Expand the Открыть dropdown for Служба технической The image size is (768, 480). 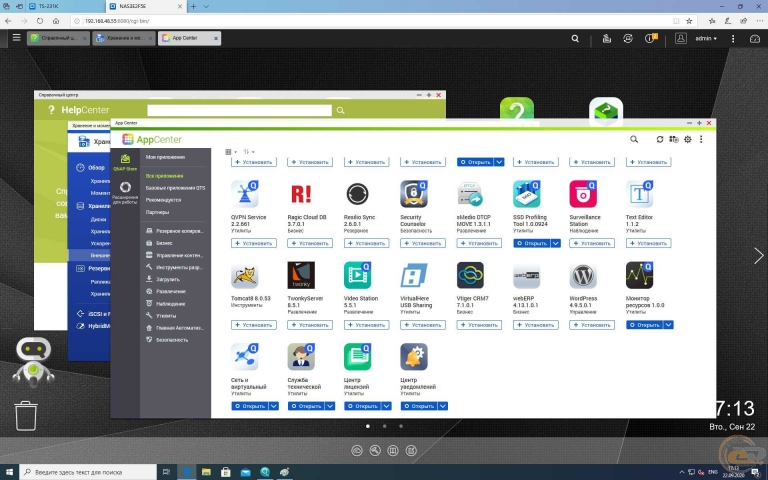click(x=330, y=406)
